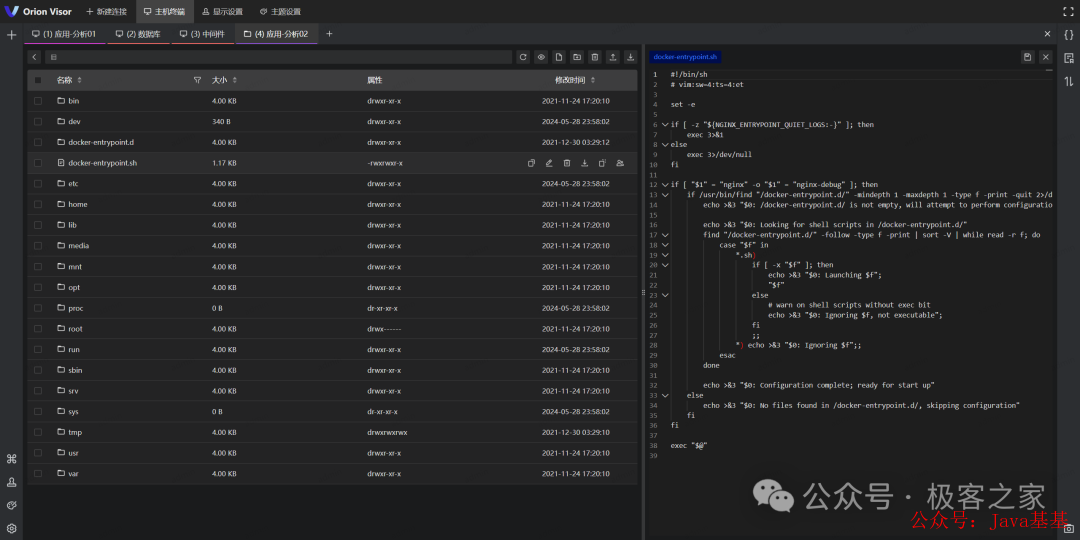Screen dimensions: 1080x540
Task: Close the docker-entrypoint.sh editor panel
Action: click(x=1046, y=57)
